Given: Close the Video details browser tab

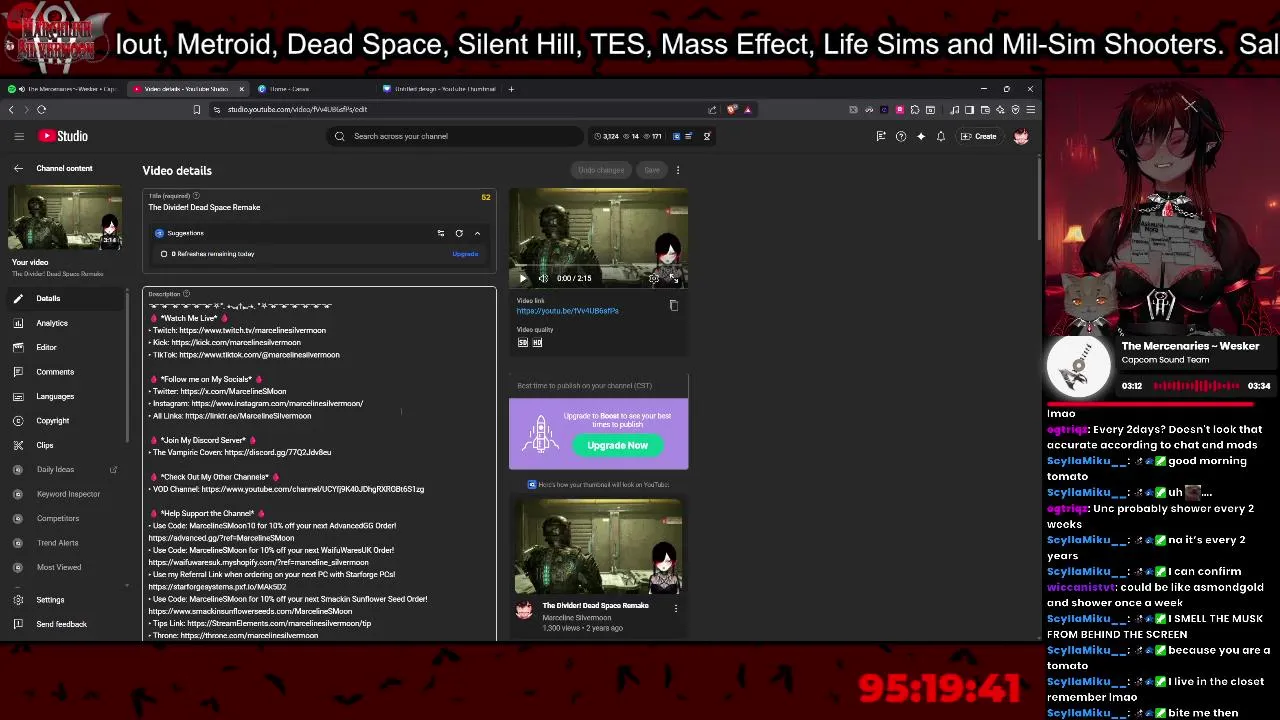Looking at the screenshot, I should tap(241, 89).
